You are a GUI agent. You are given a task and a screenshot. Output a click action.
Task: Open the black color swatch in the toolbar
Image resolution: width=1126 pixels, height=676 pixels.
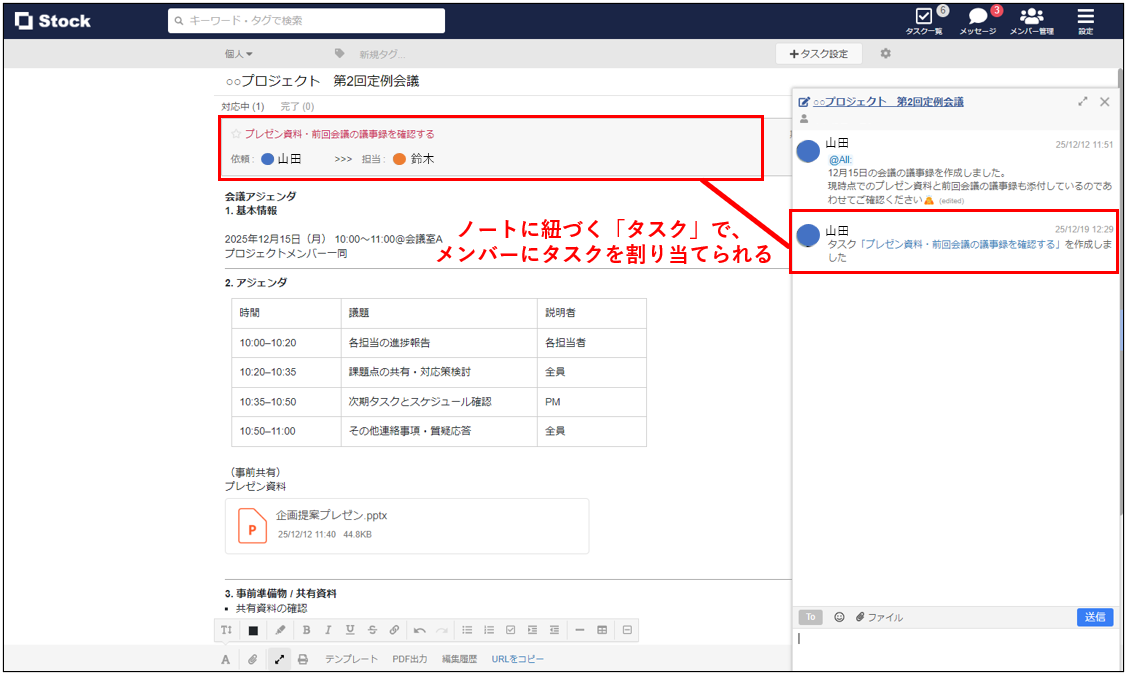tap(251, 630)
